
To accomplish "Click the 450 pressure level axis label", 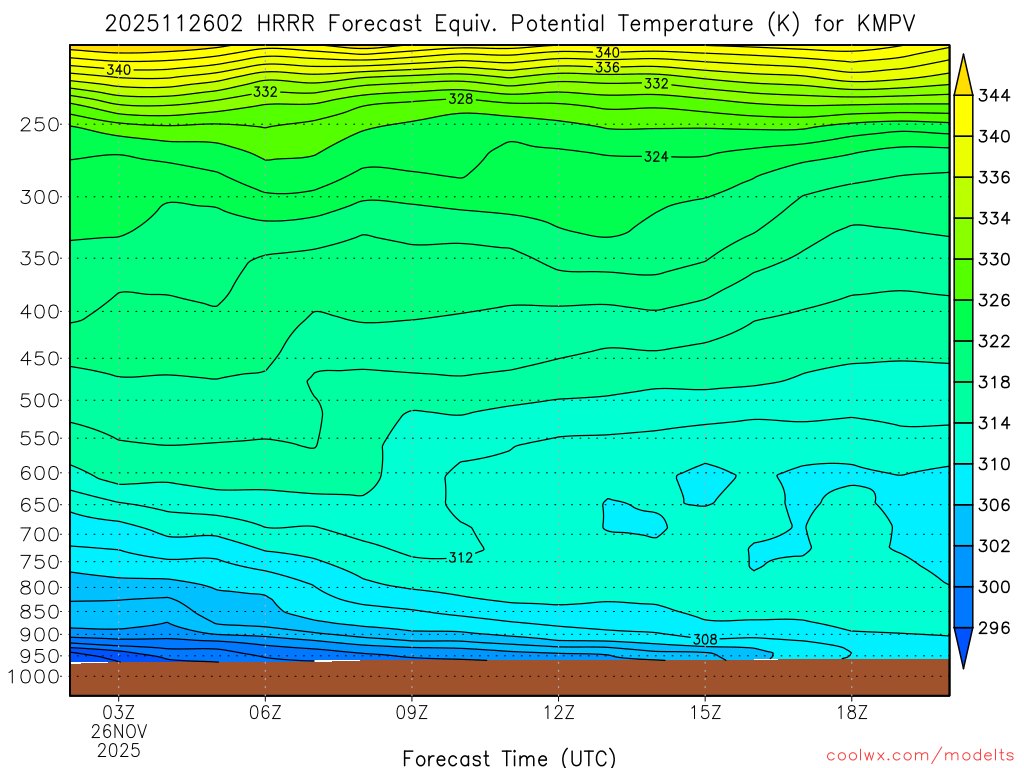I will click(x=40, y=359).
